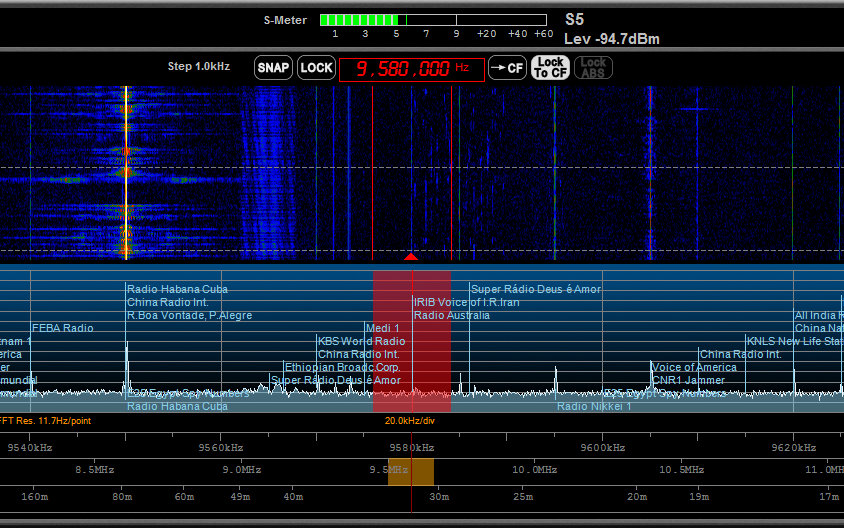844x528 pixels.
Task: Click the red filter passband overlay
Action: click(x=412, y=341)
